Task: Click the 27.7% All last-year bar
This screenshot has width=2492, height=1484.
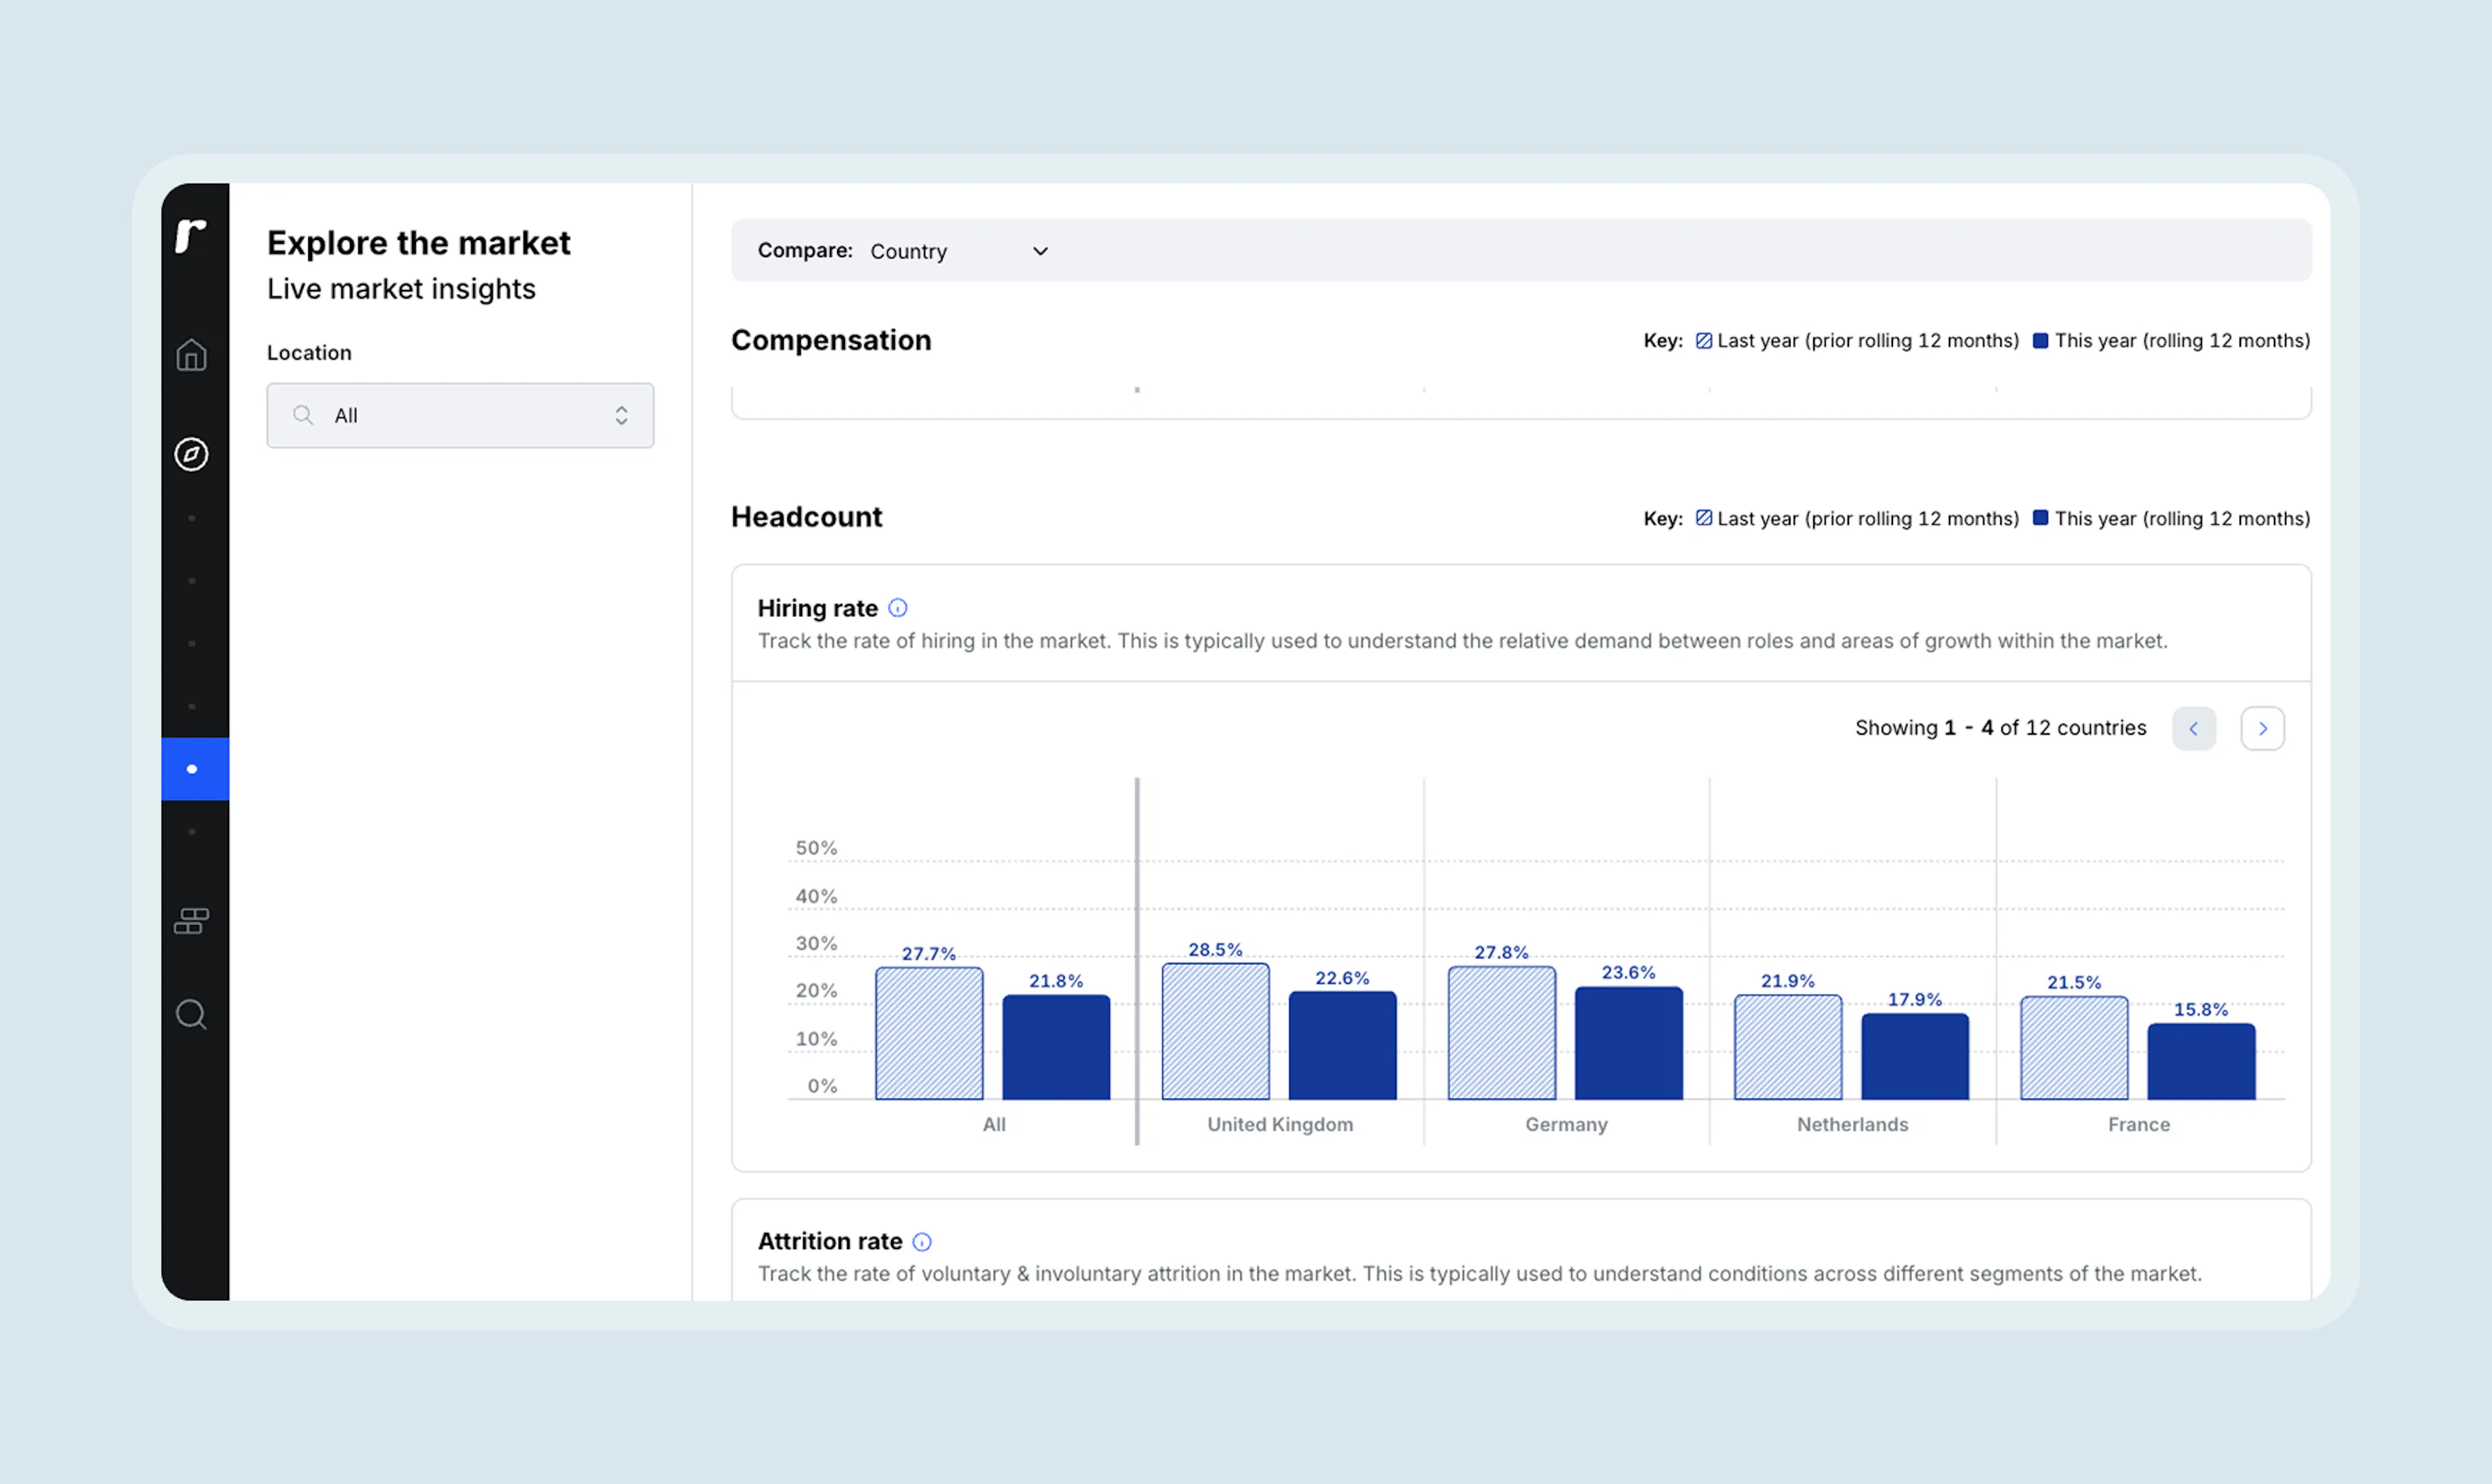Action: (x=929, y=1033)
